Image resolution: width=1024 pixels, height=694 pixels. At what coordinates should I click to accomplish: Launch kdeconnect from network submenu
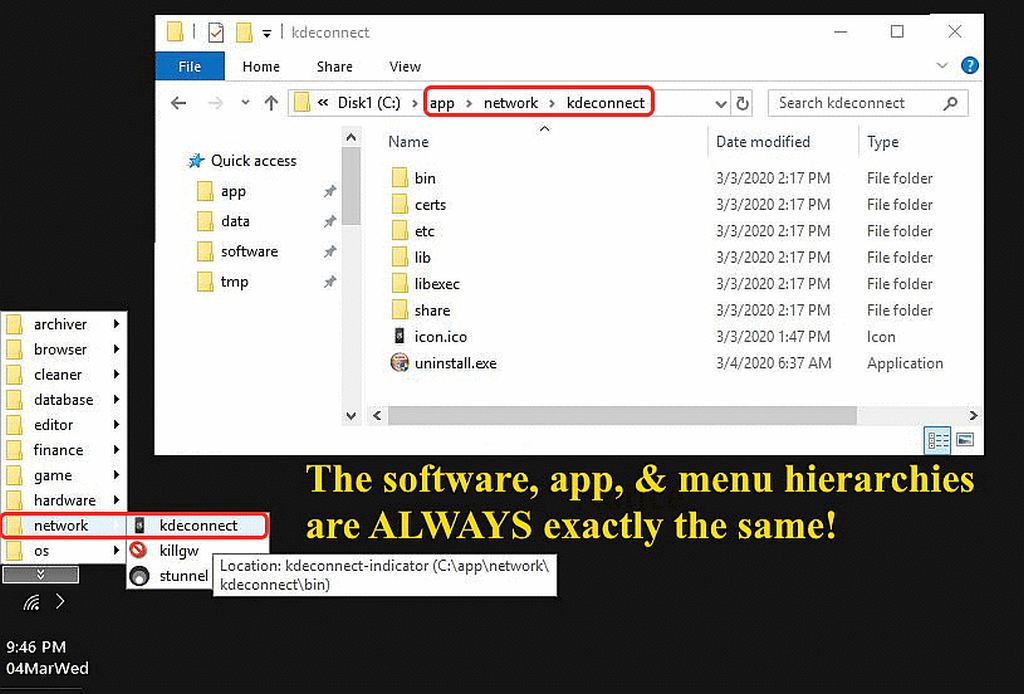tap(197, 526)
